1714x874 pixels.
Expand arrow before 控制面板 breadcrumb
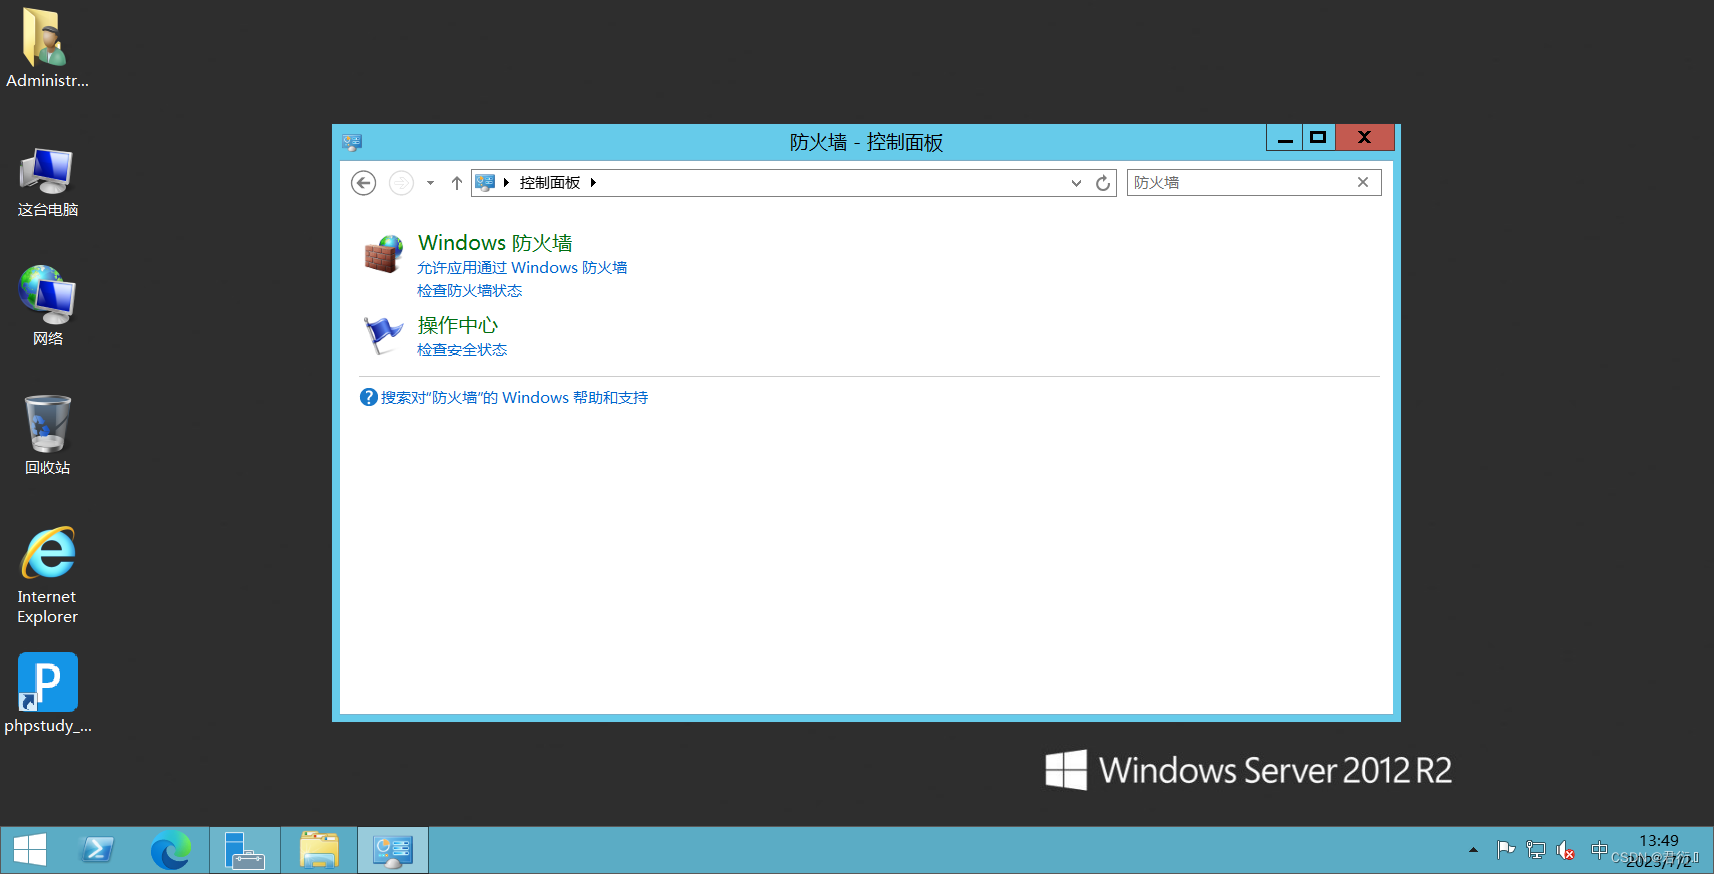[506, 182]
